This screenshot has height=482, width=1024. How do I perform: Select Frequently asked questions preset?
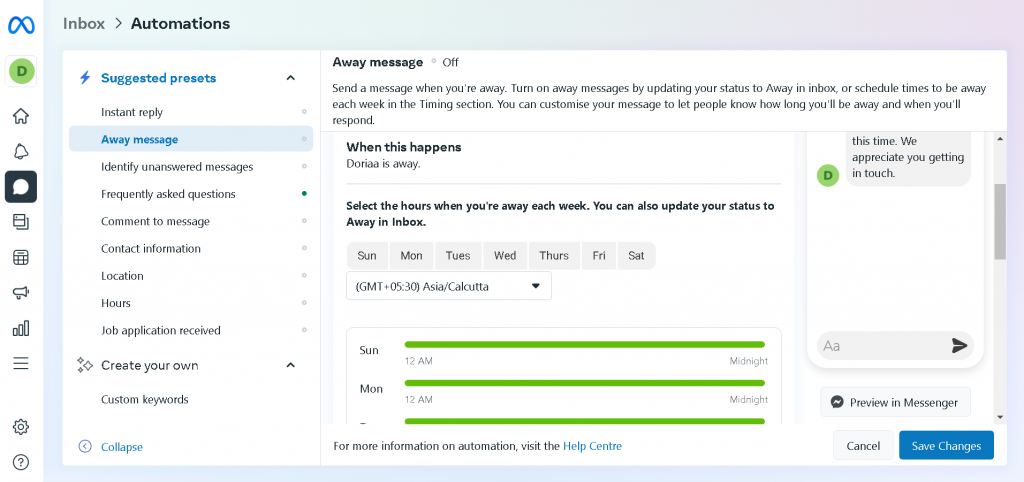point(168,194)
